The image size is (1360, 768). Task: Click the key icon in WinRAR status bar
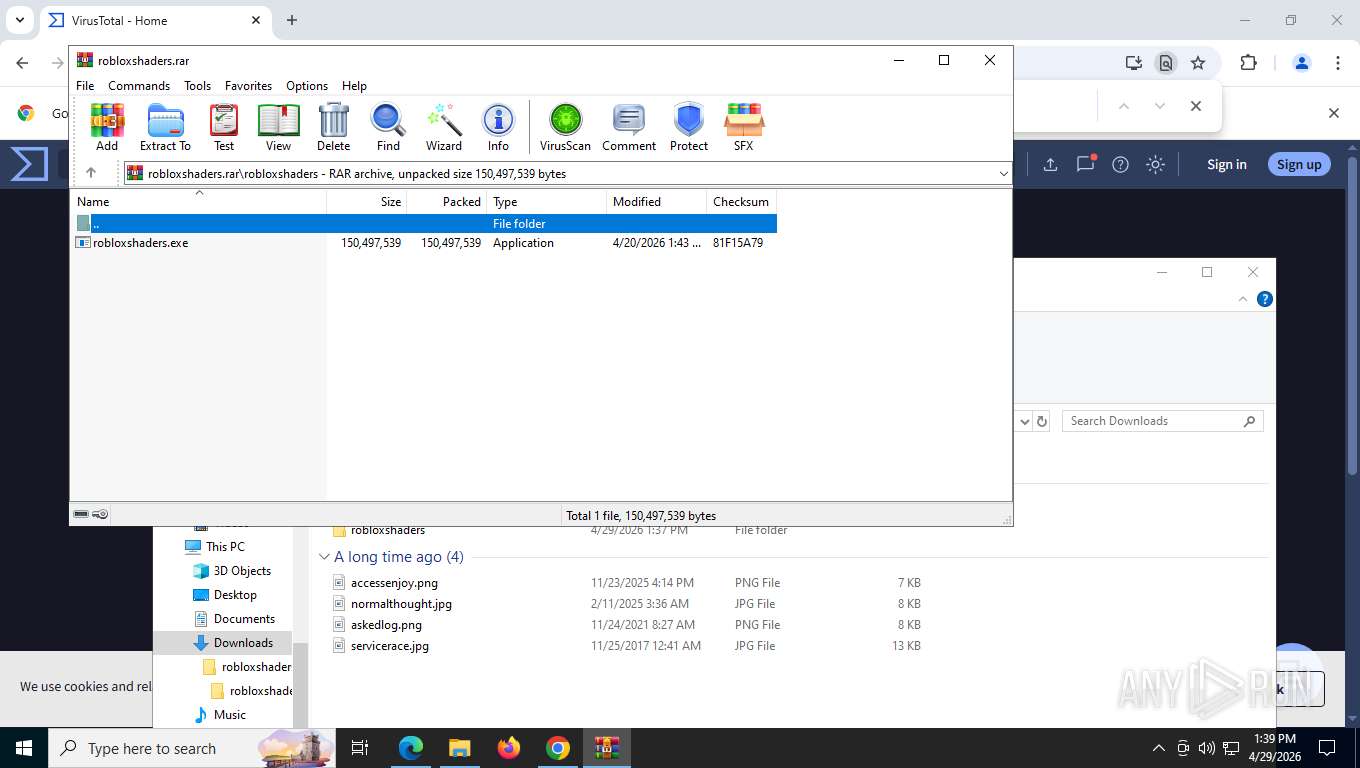(x=100, y=514)
